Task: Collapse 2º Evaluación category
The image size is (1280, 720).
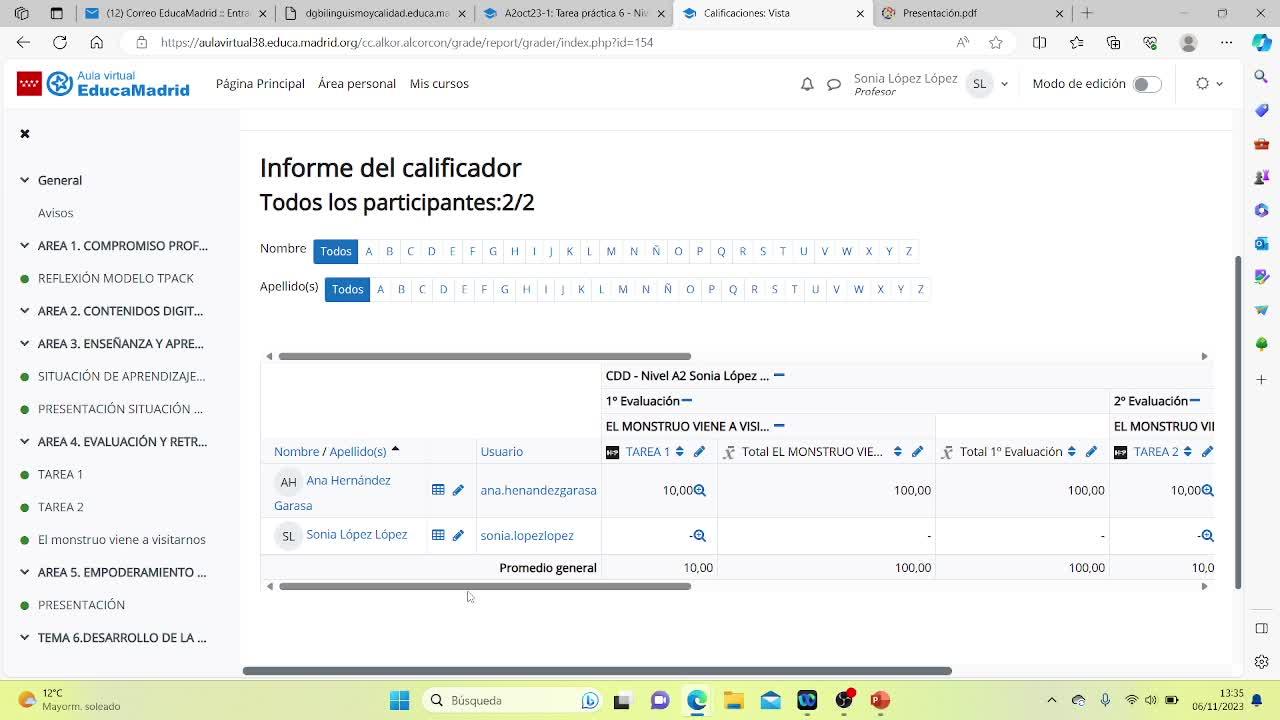Action: point(1195,401)
